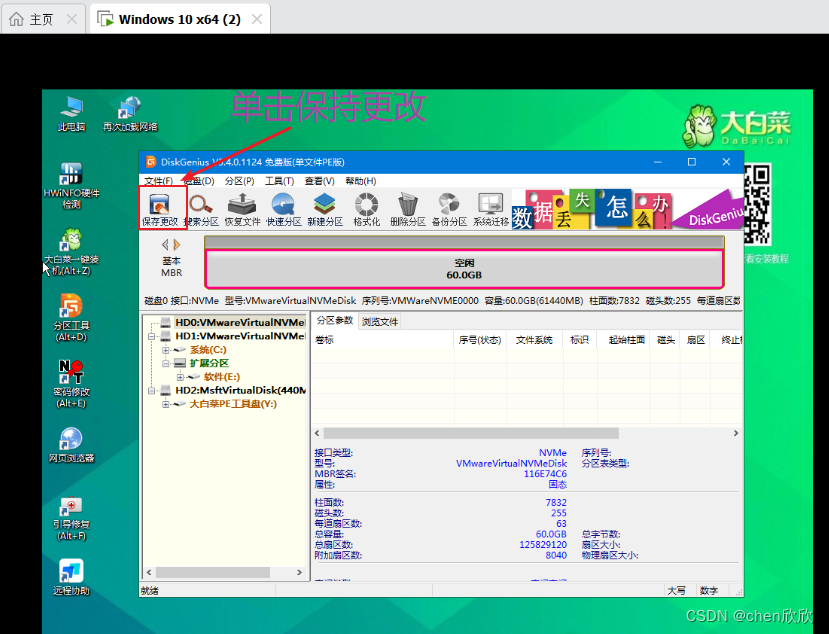Image resolution: width=829 pixels, height=634 pixels.
Task: Expand the 软件(E:) partition node
Action: point(180,377)
